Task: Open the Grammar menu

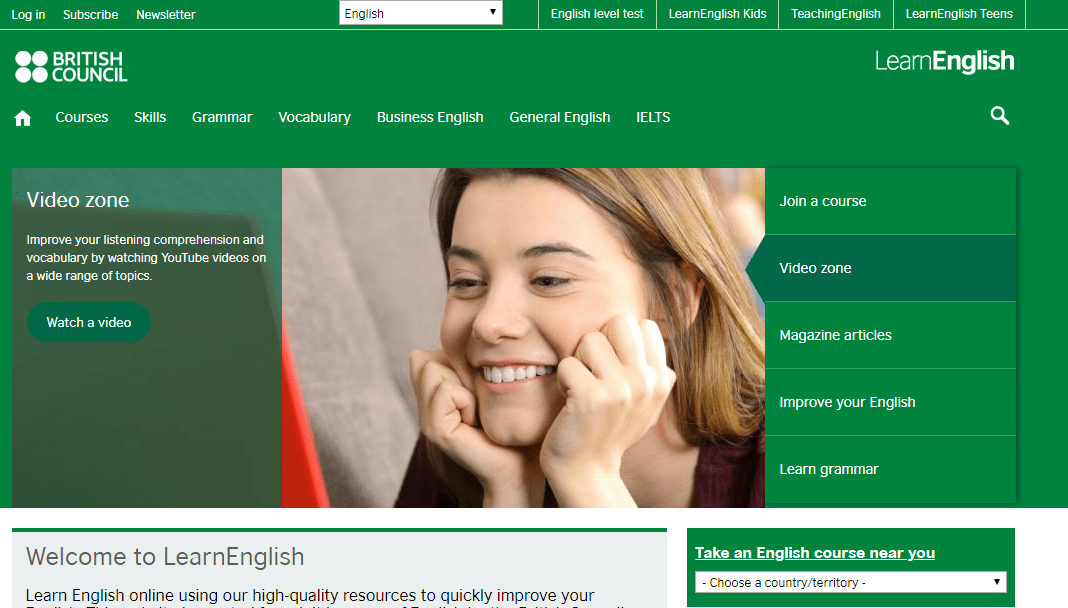Action: [222, 117]
